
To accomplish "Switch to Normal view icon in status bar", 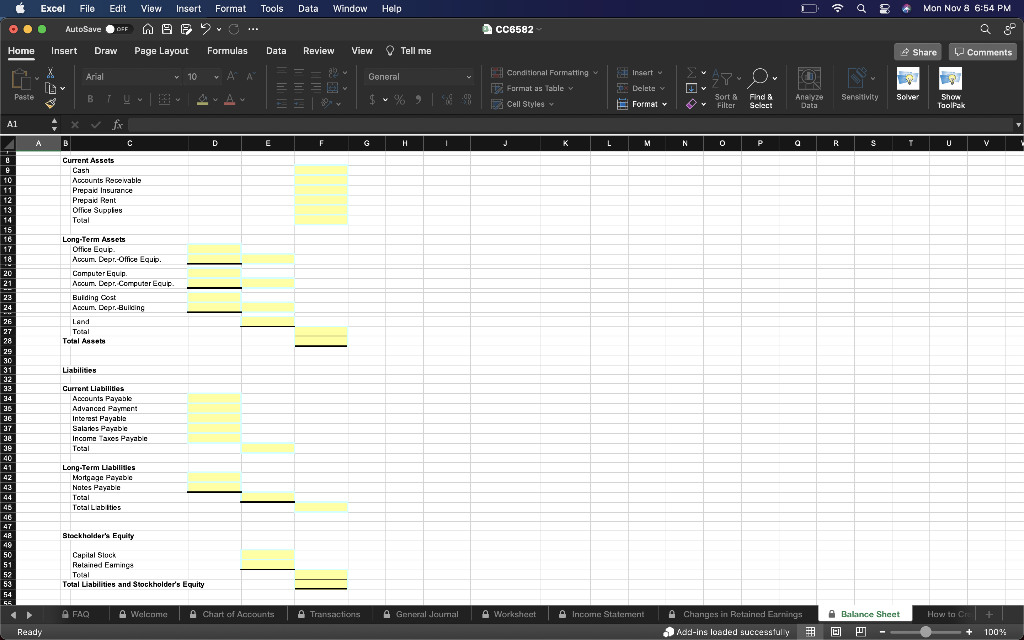I will click(810, 632).
